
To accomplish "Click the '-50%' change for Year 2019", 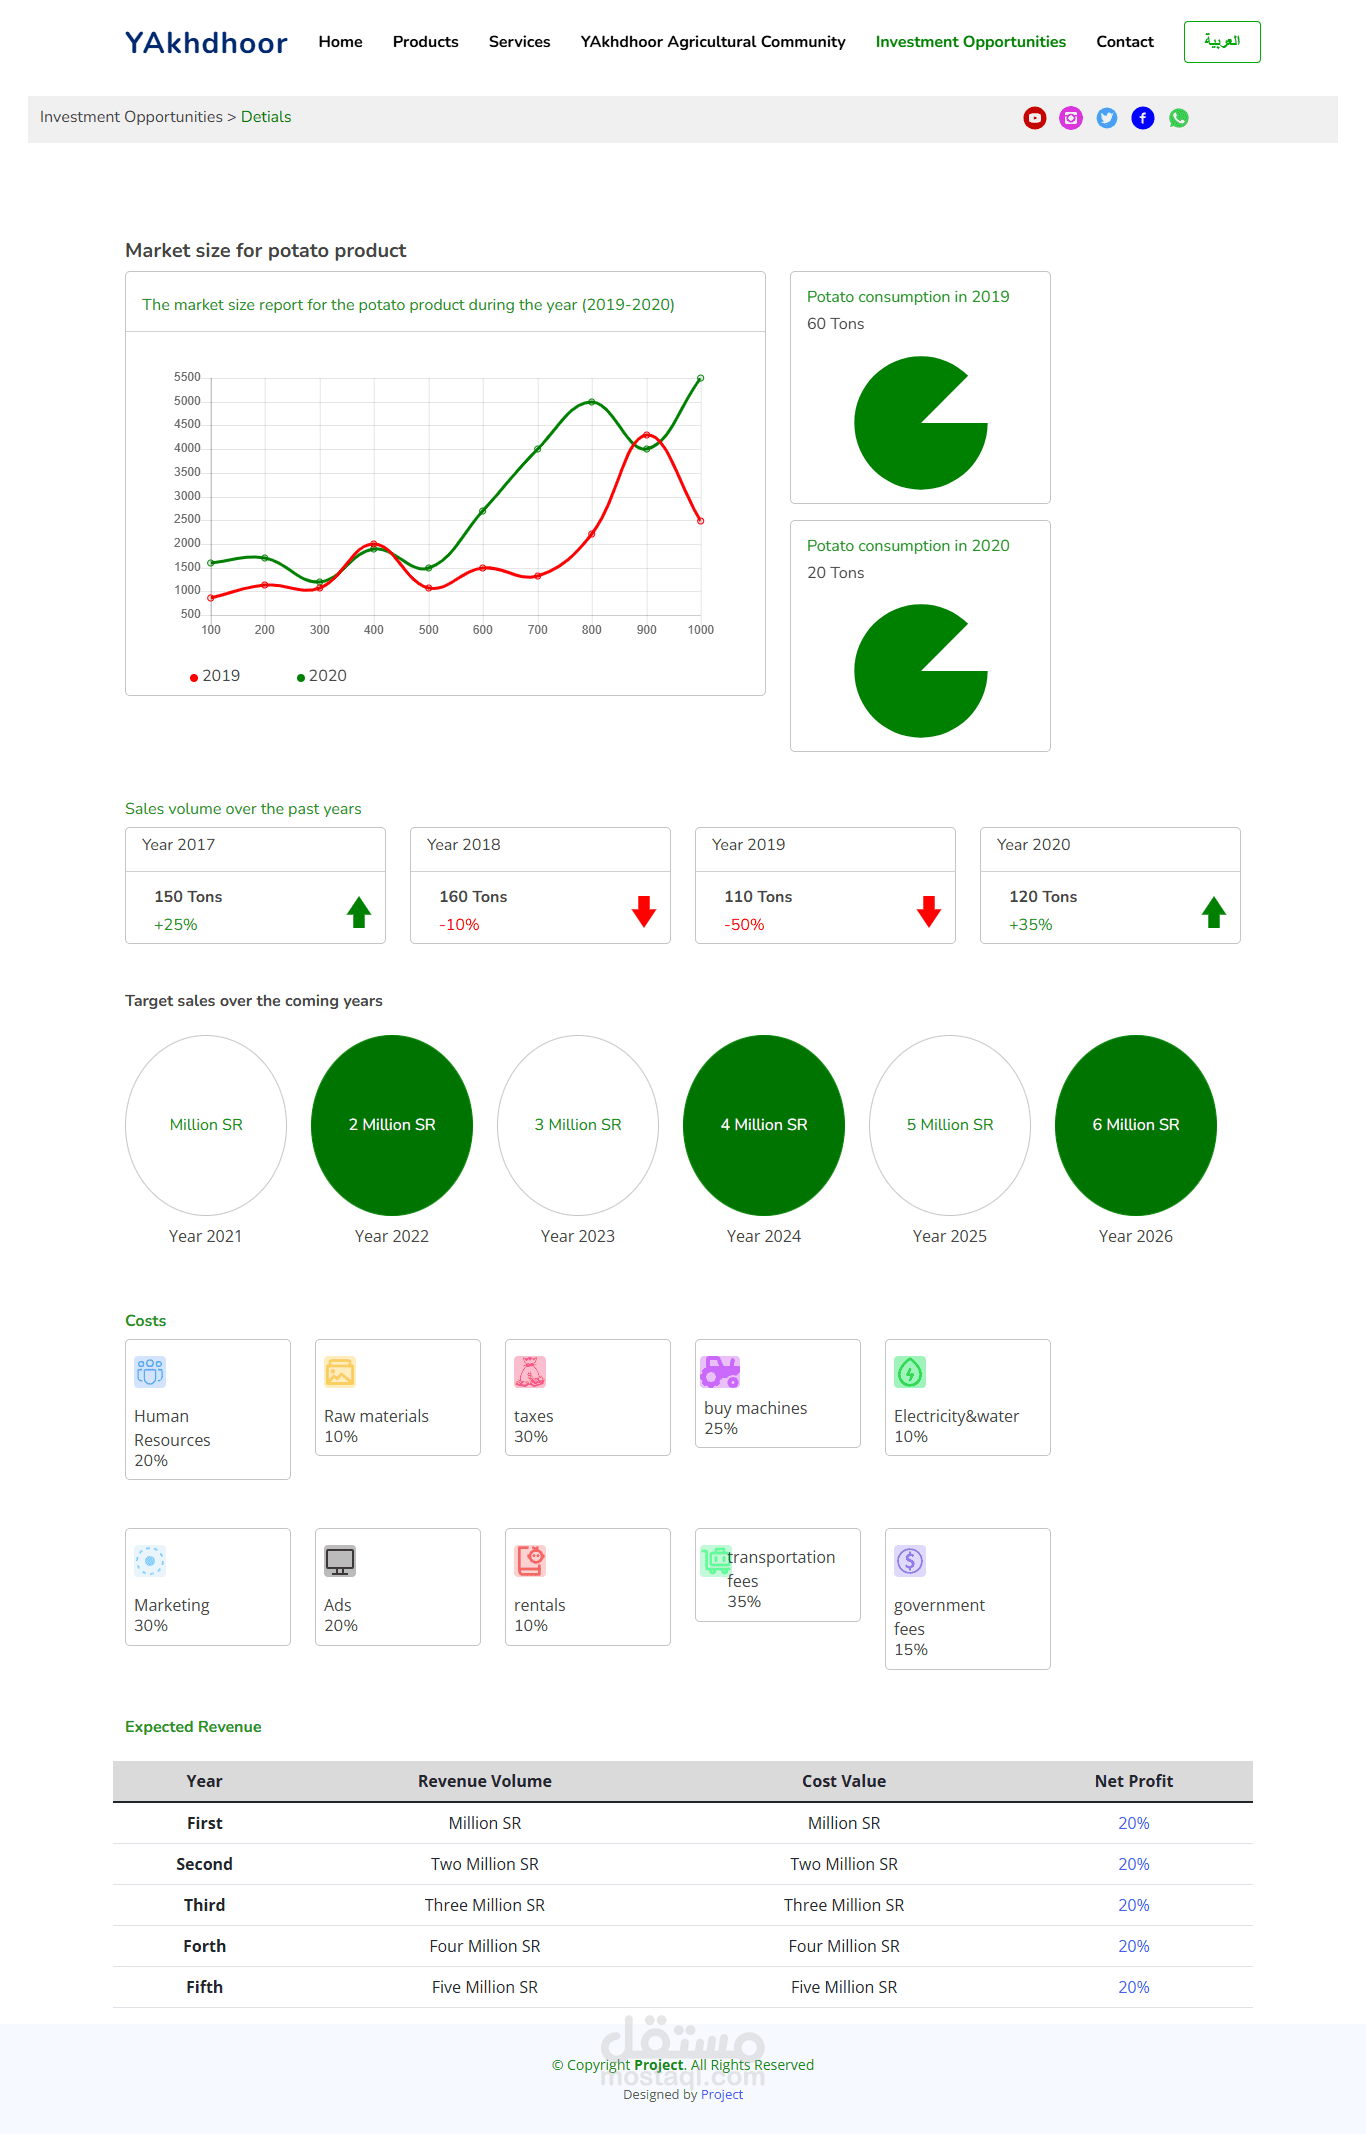I will click(x=744, y=925).
